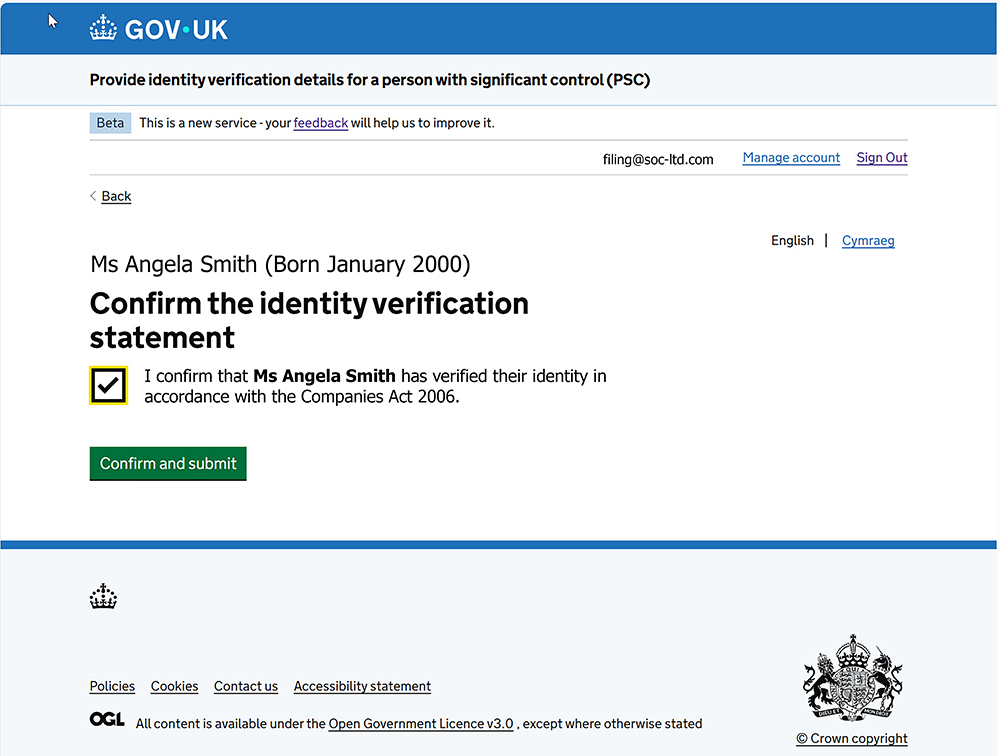Open the Open Government Licence v3.0 link

click(x=421, y=723)
